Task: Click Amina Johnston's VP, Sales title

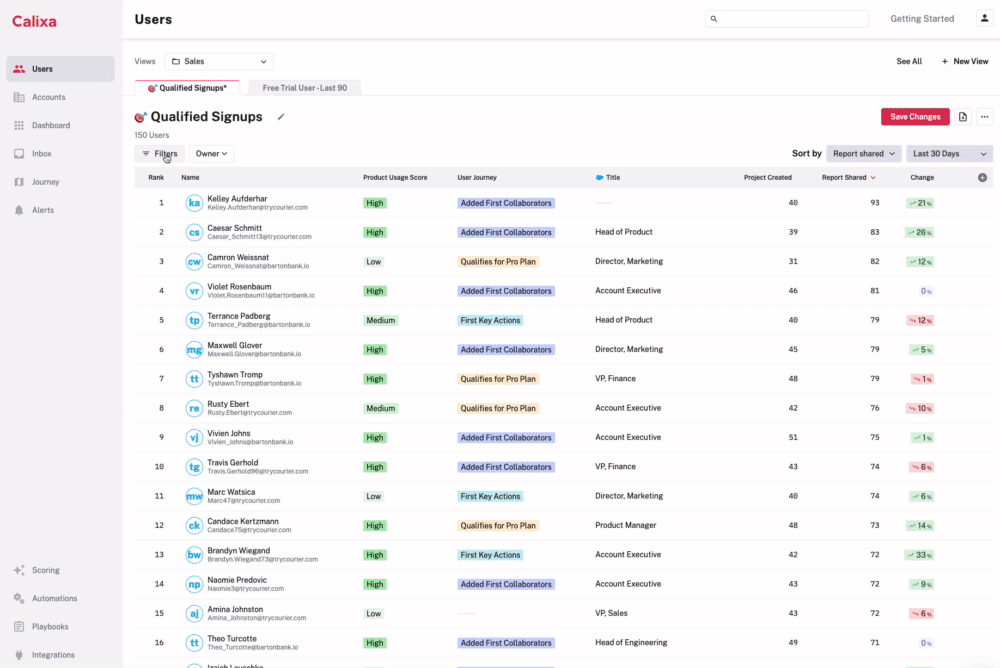Action: (611, 613)
